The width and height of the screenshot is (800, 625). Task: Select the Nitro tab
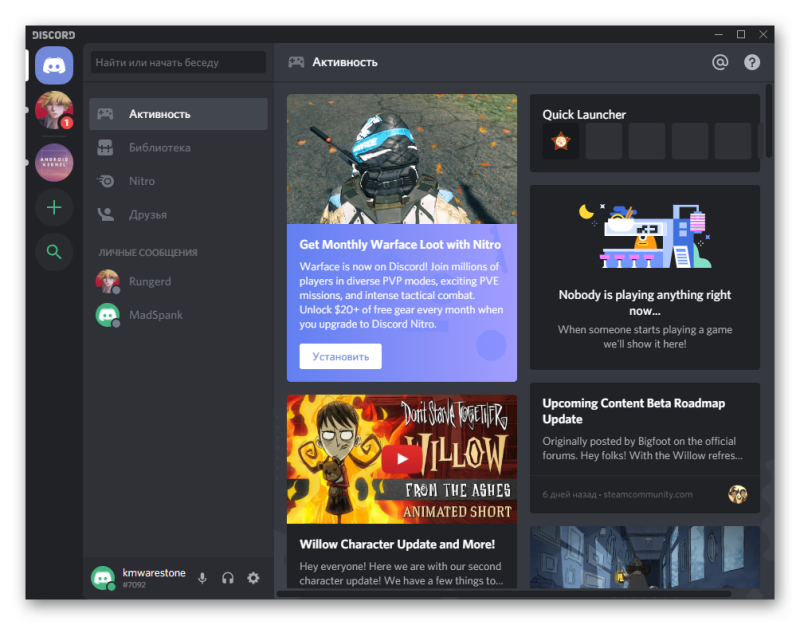179,181
